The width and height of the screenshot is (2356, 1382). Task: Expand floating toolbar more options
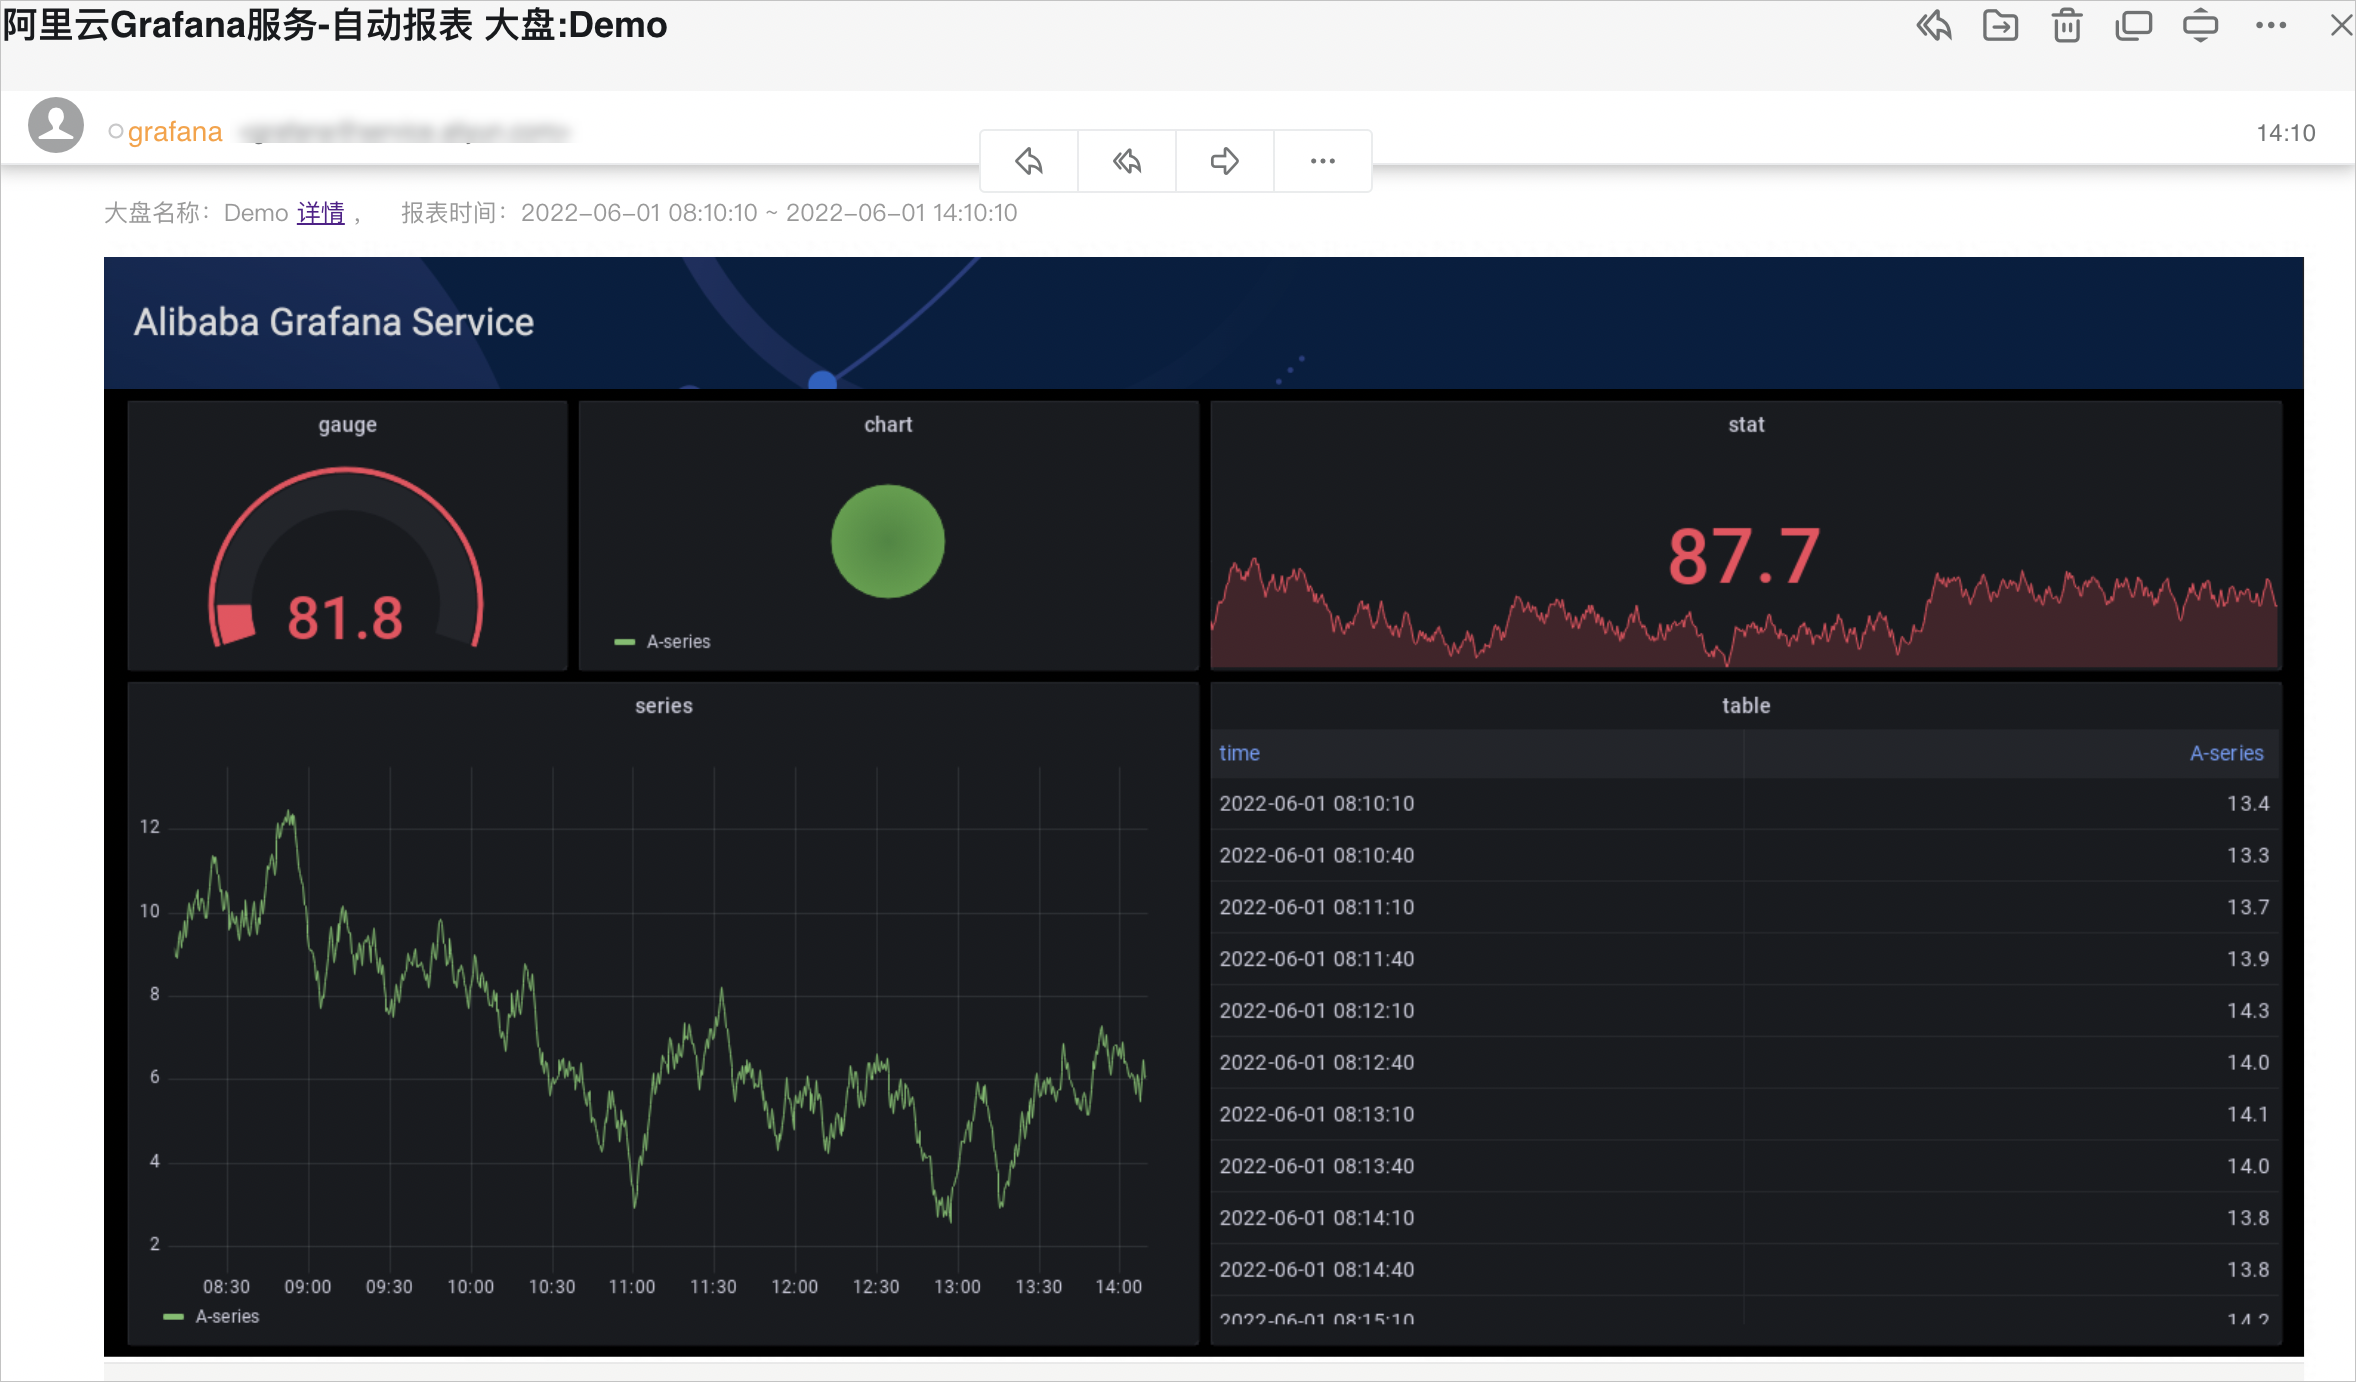[x=1322, y=161]
